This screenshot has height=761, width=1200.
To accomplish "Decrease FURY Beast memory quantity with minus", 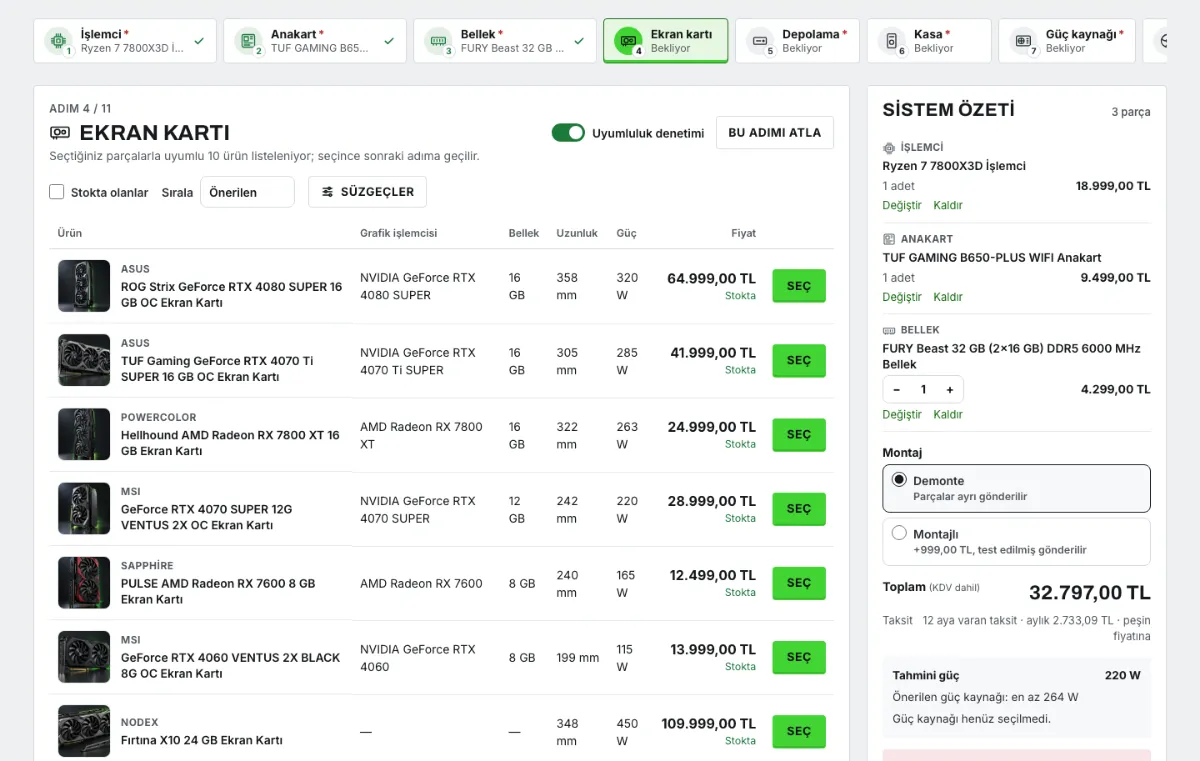I will (x=897, y=390).
